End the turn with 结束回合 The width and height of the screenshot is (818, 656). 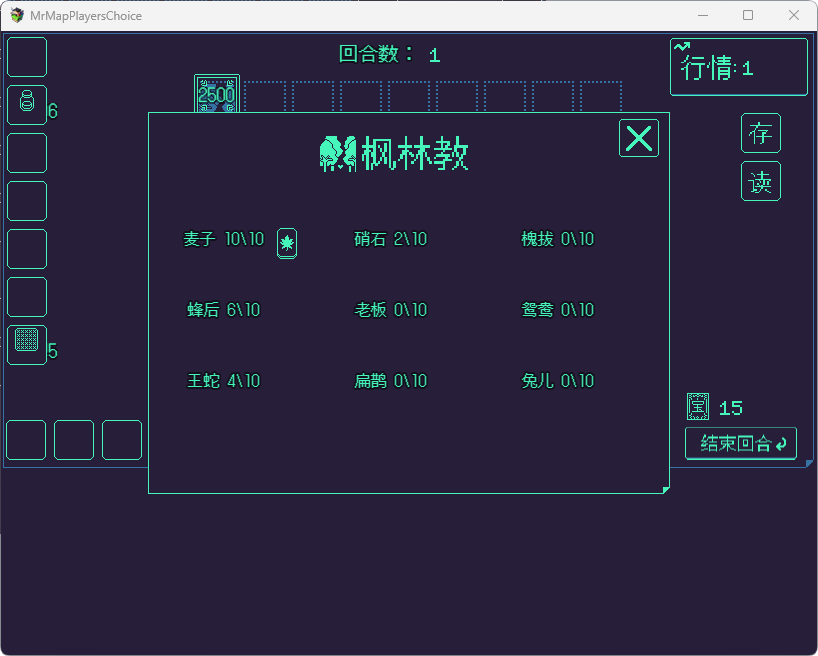(741, 444)
